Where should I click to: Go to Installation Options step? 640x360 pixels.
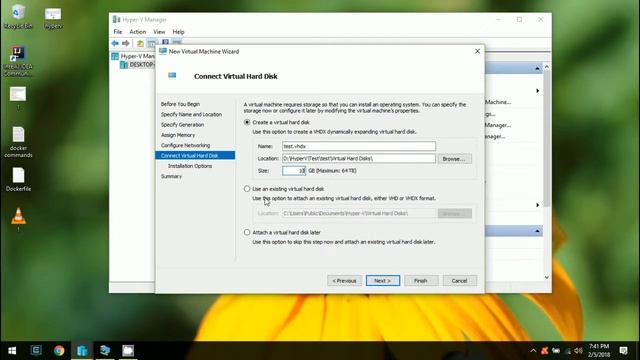pyautogui.click(x=190, y=166)
